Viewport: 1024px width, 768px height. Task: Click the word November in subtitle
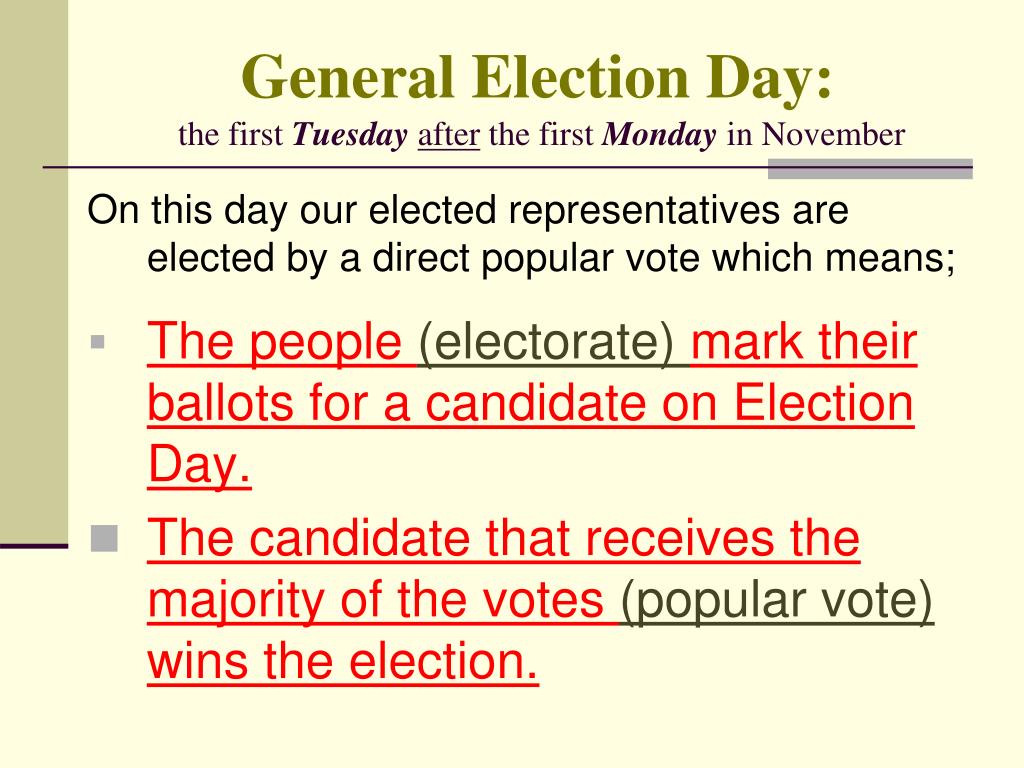(x=833, y=135)
